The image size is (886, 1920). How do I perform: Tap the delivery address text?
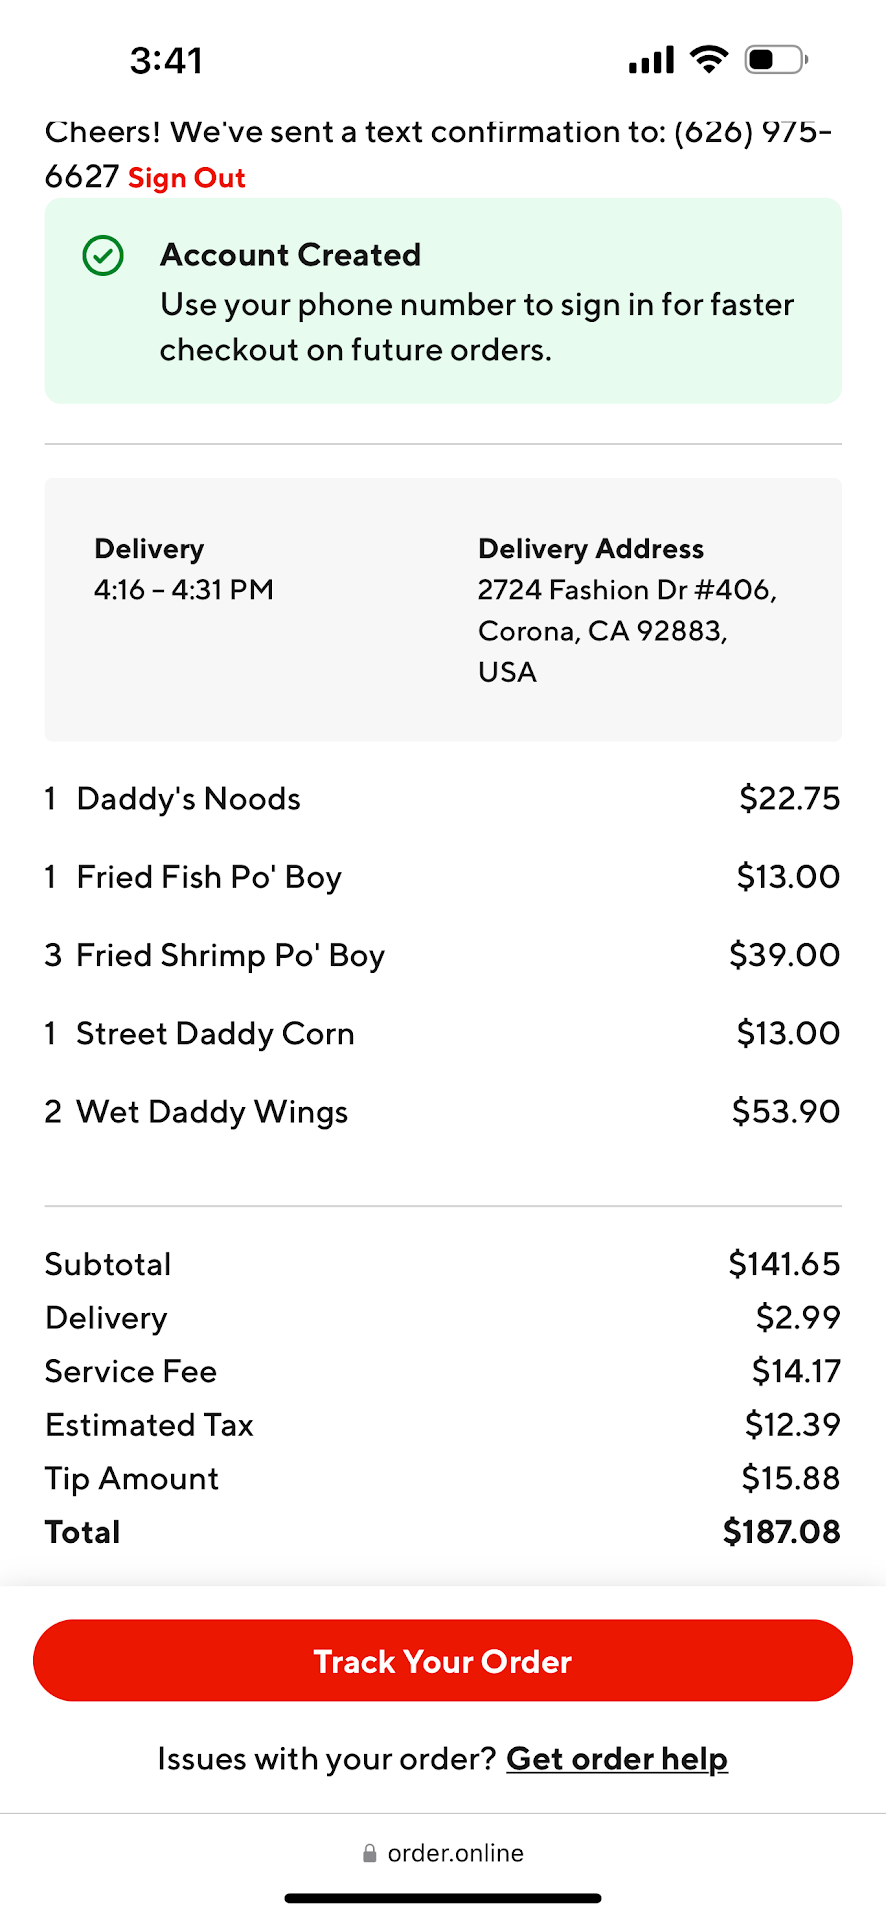click(626, 630)
